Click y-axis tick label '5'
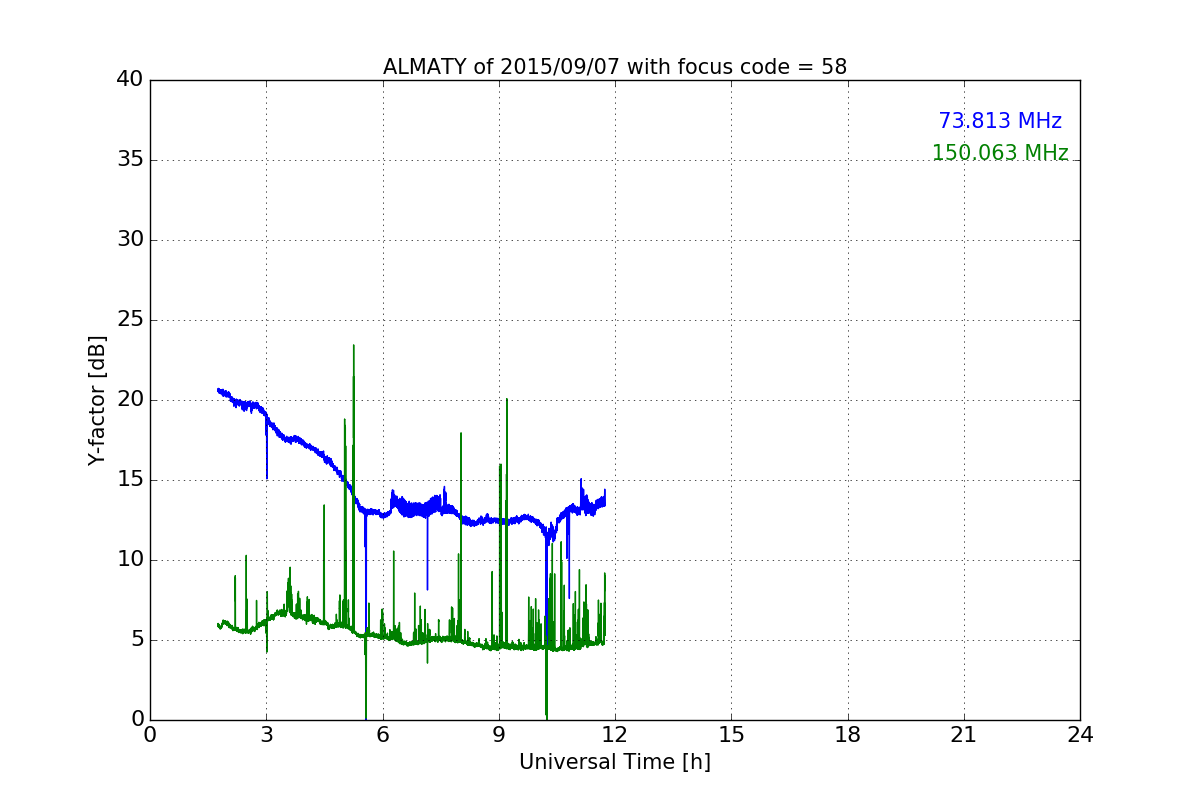1200x800 pixels. [137, 640]
